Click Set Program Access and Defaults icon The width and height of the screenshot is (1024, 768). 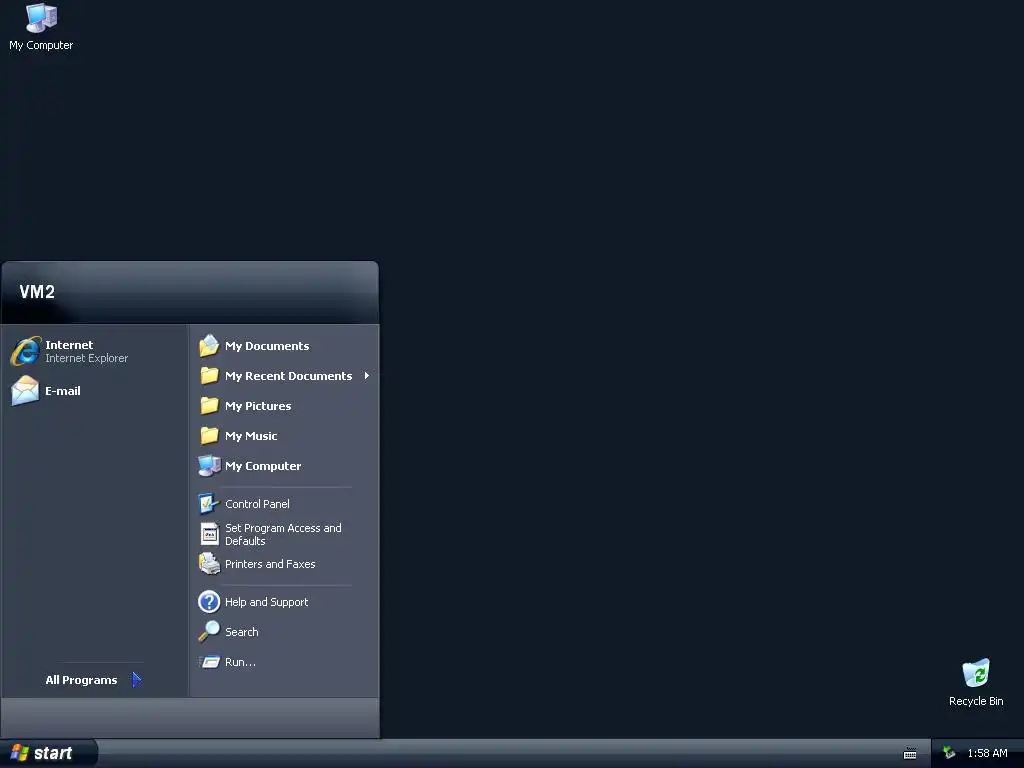pyautogui.click(x=209, y=534)
